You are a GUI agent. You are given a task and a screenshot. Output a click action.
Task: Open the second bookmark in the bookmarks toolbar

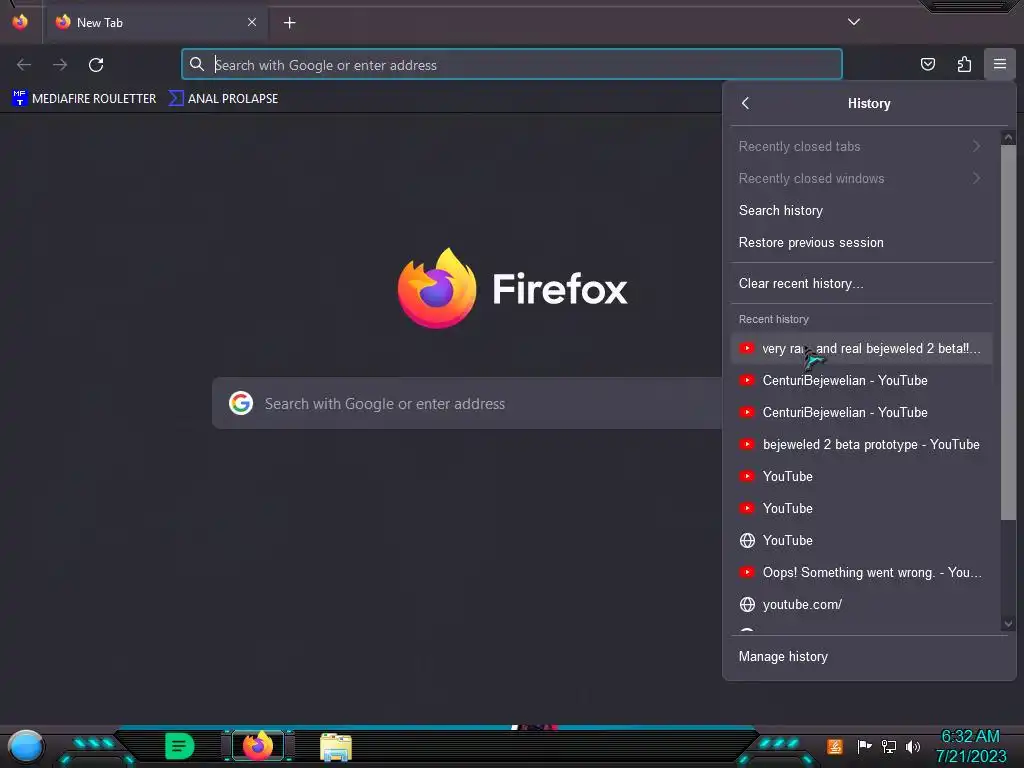pyautogui.click(x=223, y=99)
